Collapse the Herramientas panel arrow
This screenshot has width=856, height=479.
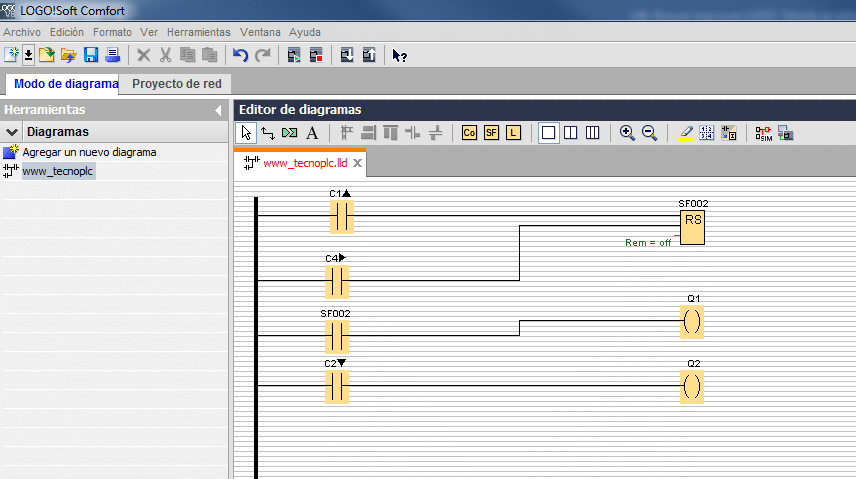click(x=218, y=110)
